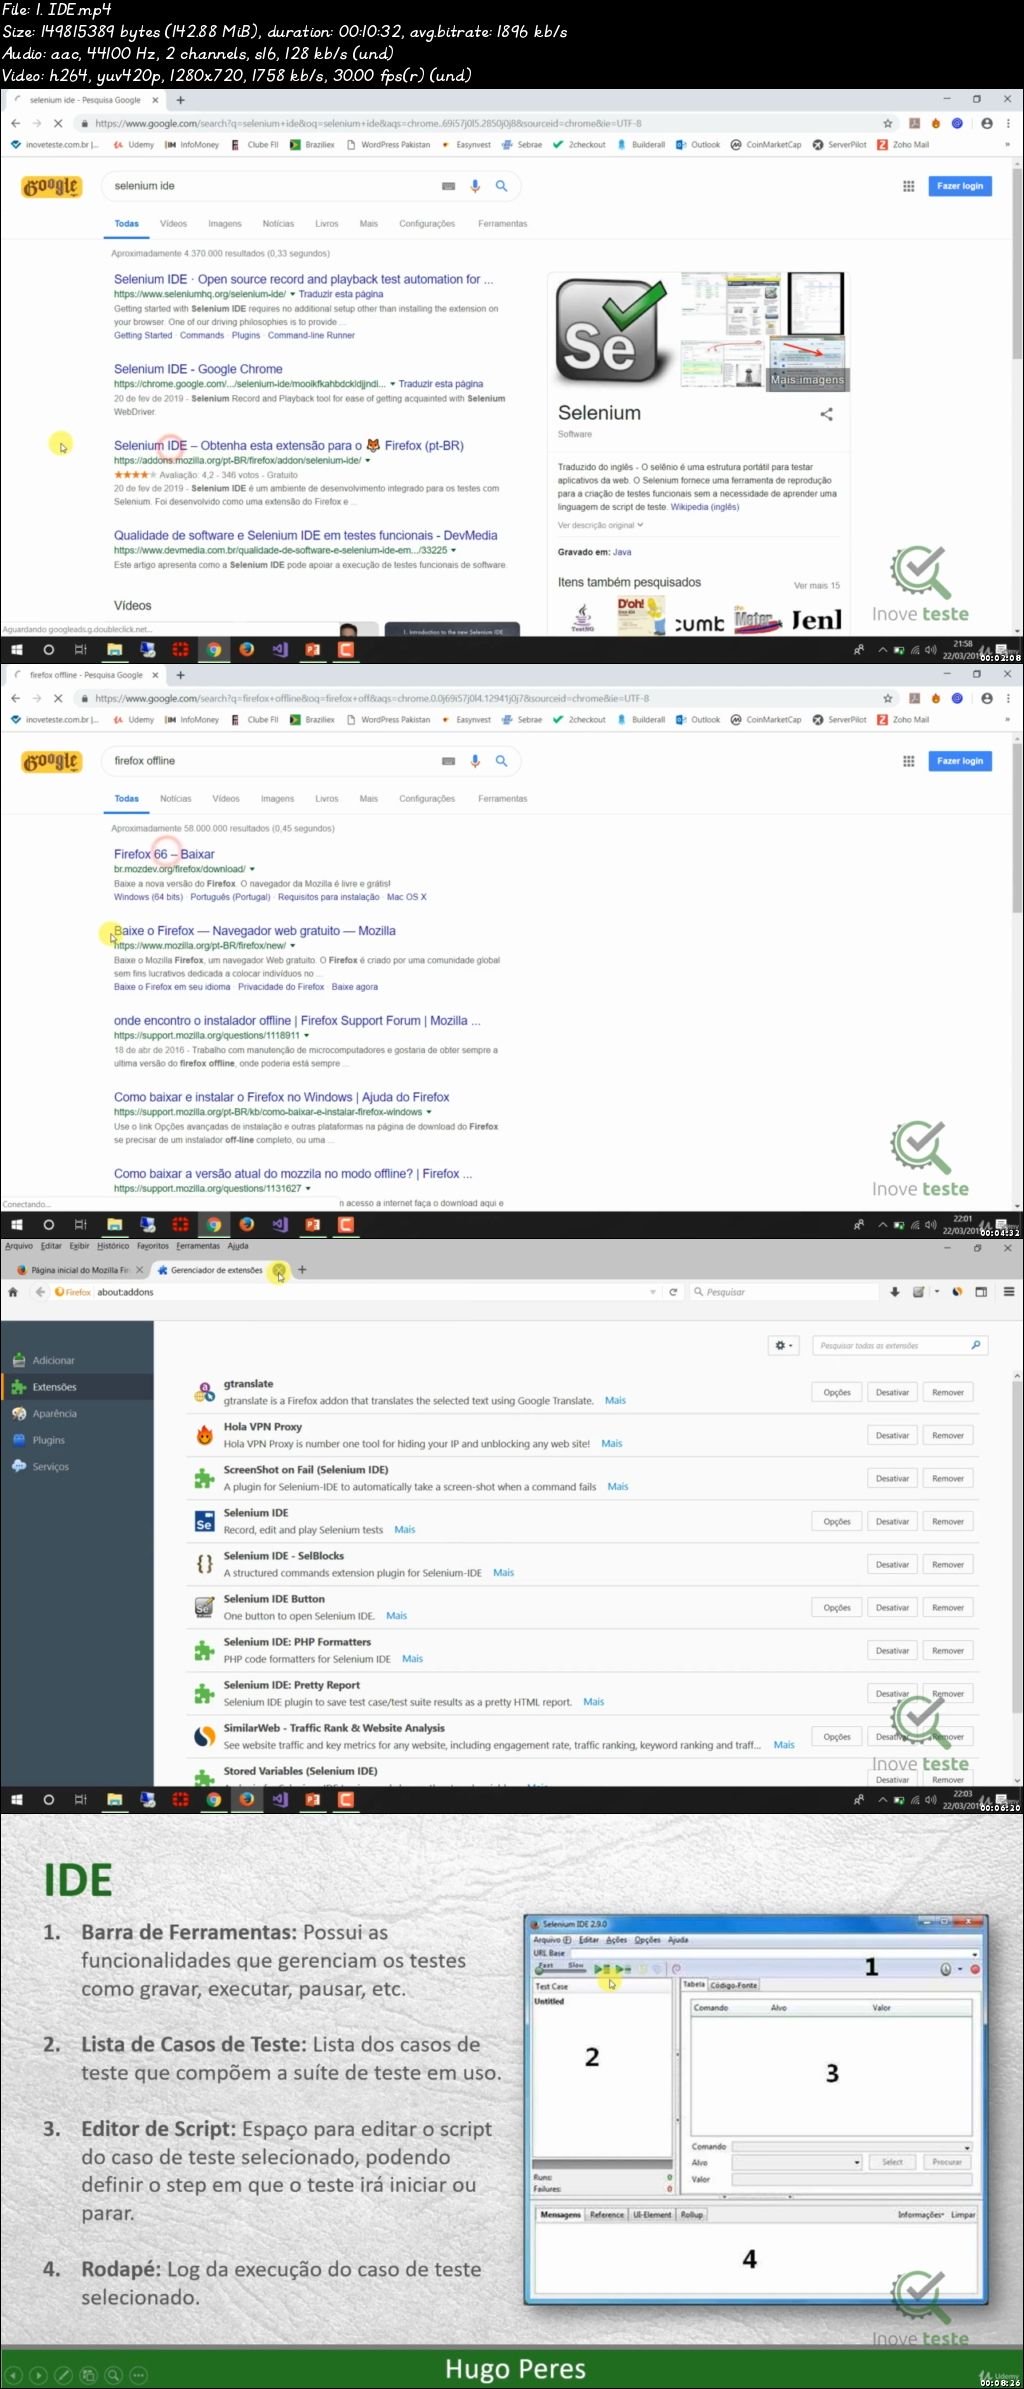Open the URL arrow for the addons.mozilla.org result

pyautogui.click(x=368, y=461)
